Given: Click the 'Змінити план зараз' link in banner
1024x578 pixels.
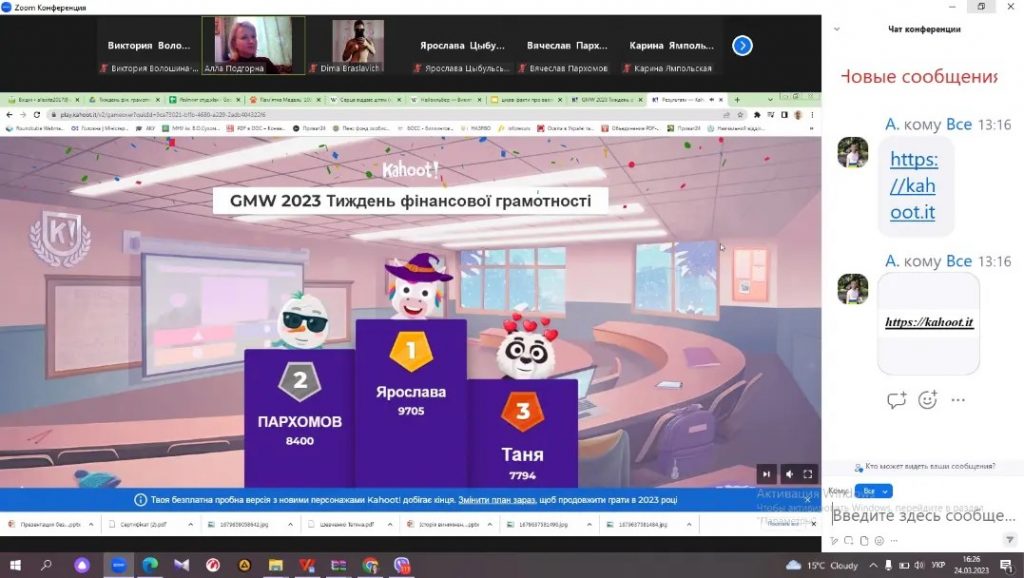Looking at the screenshot, I should tap(495, 500).
